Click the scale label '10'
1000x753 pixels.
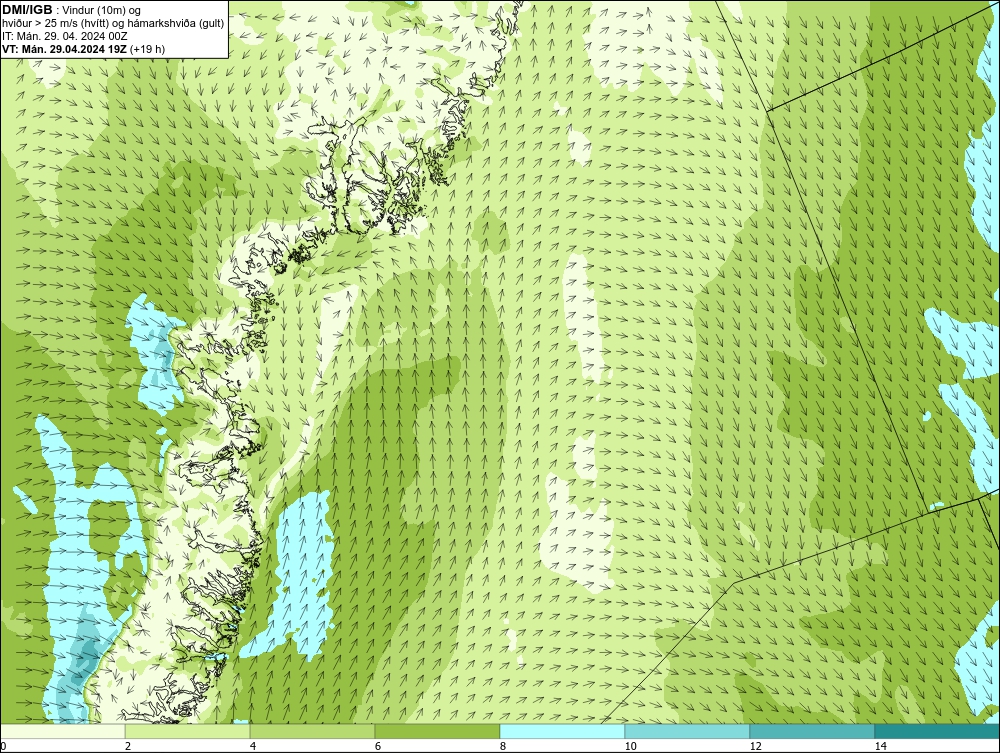pos(630,746)
